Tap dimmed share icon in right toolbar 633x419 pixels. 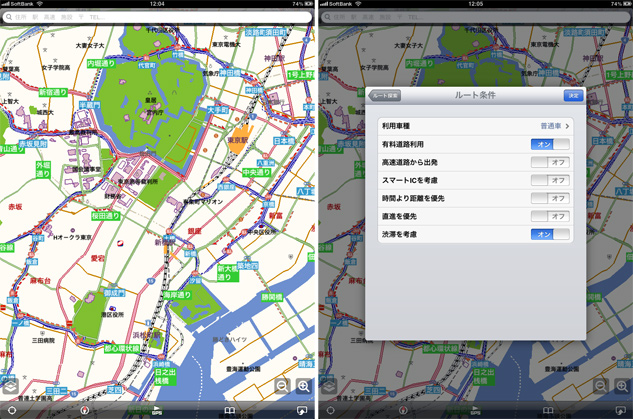click(620, 411)
